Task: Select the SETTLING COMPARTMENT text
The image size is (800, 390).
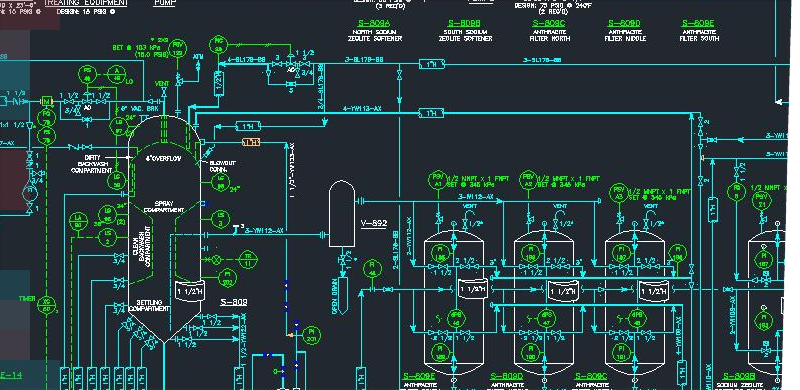Action: coord(149,306)
